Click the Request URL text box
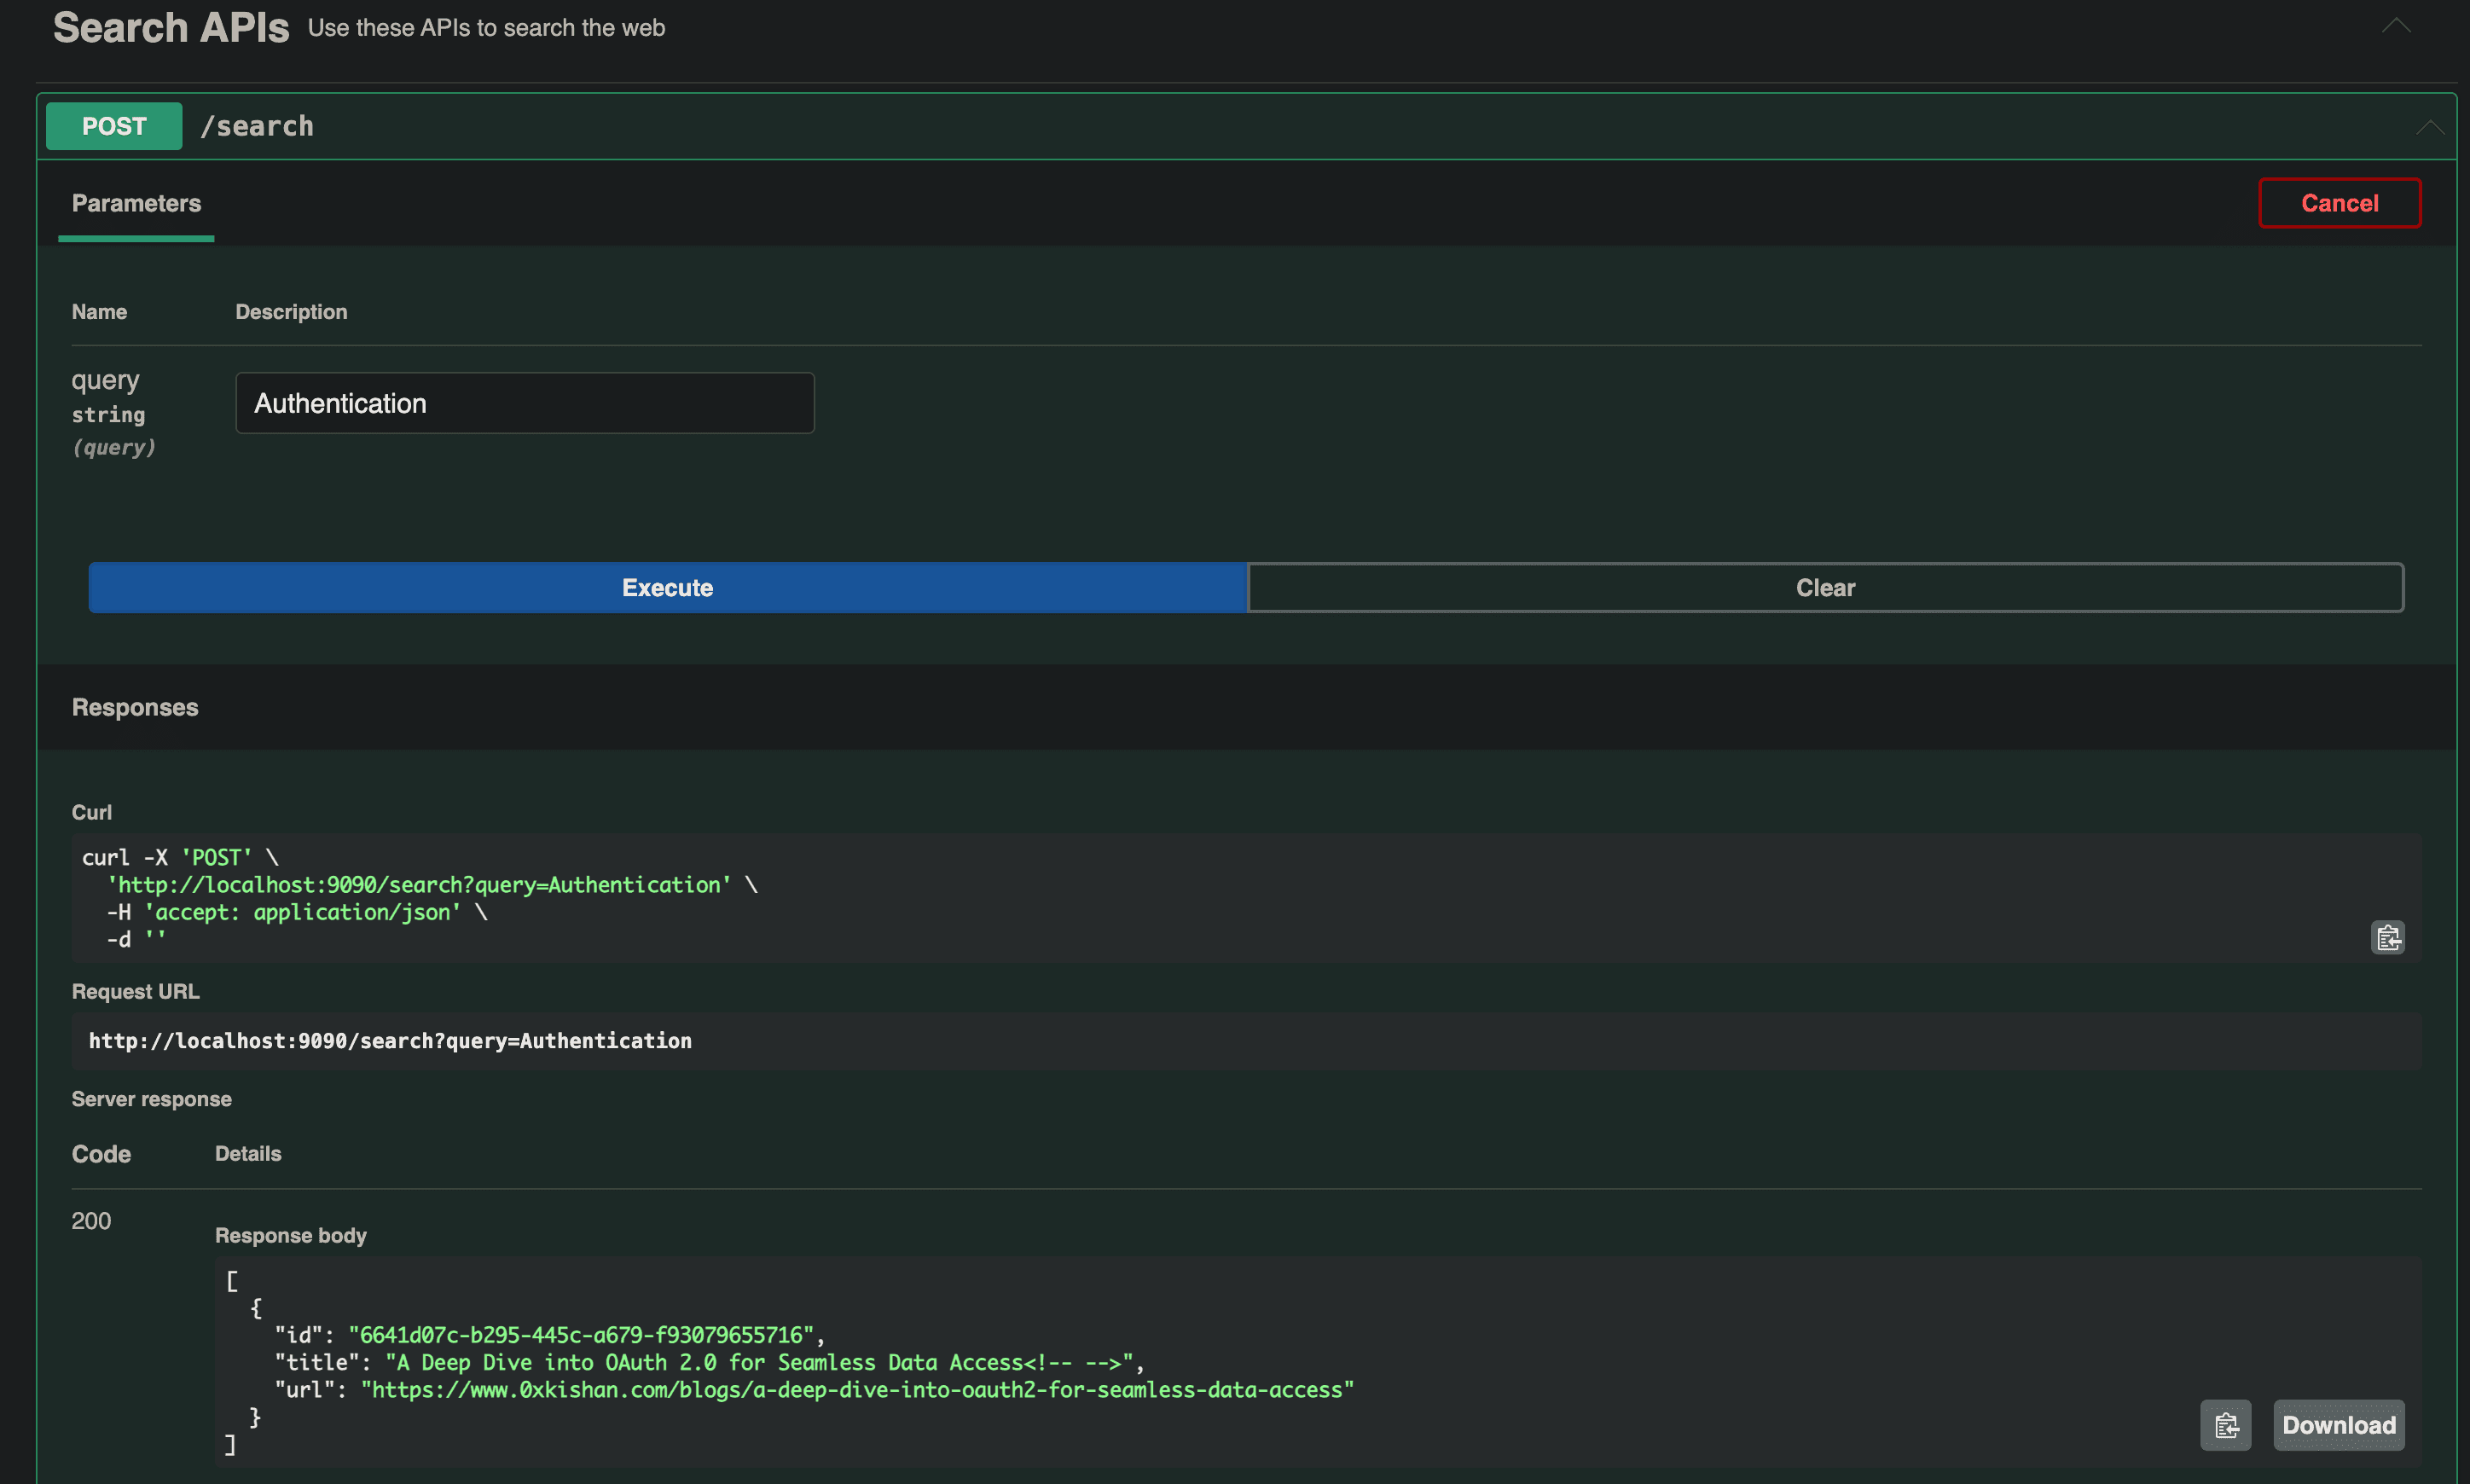This screenshot has width=2470, height=1484. (x=390, y=1041)
